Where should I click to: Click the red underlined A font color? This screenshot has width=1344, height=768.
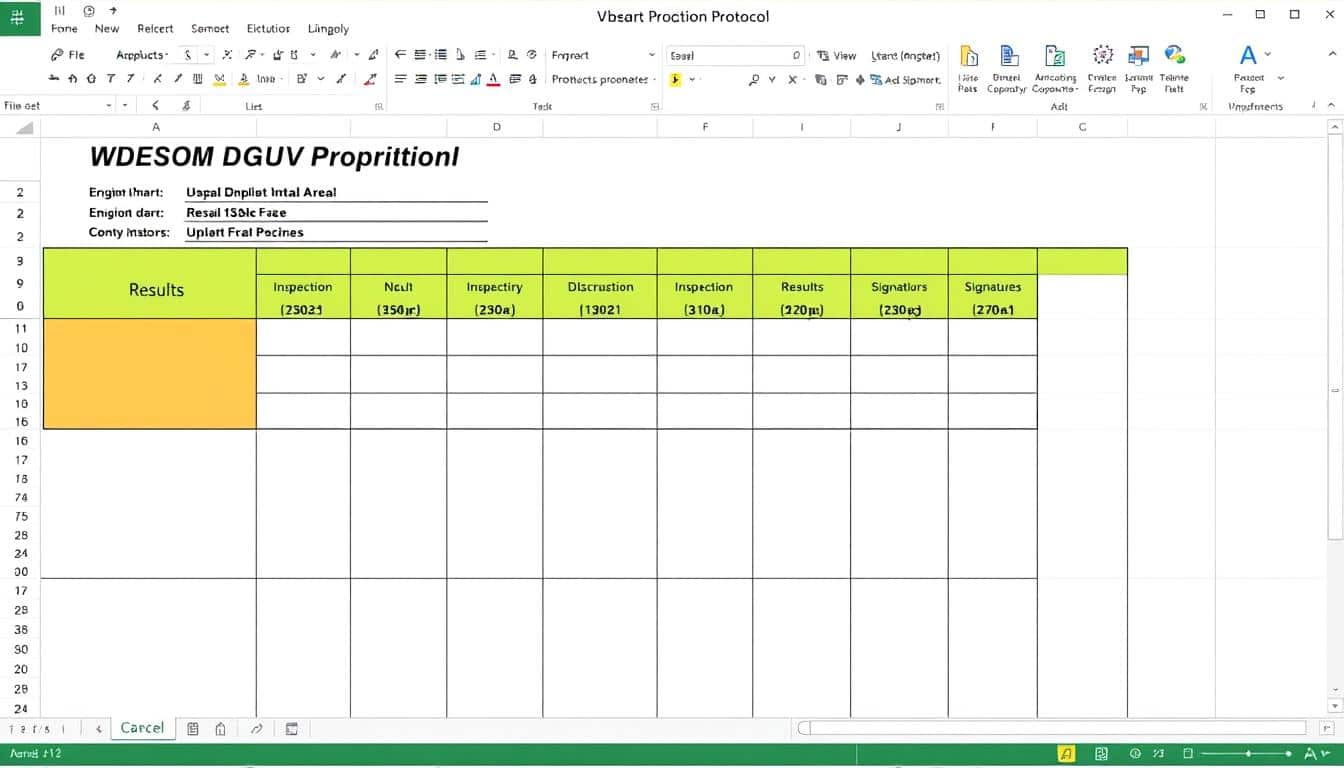[493, 80]
